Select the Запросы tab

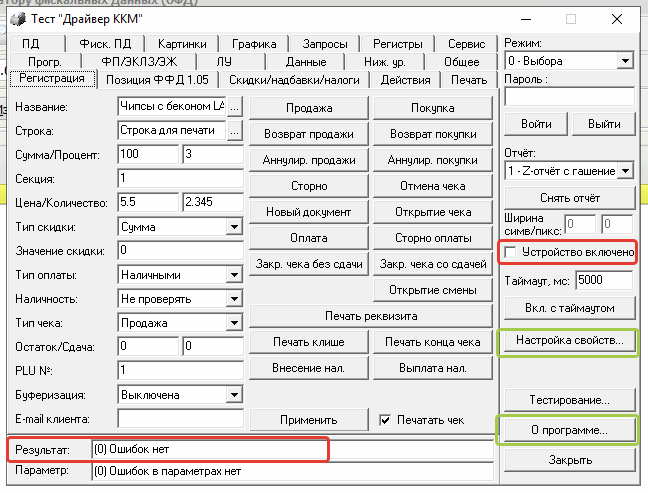(x=325, y=43)
